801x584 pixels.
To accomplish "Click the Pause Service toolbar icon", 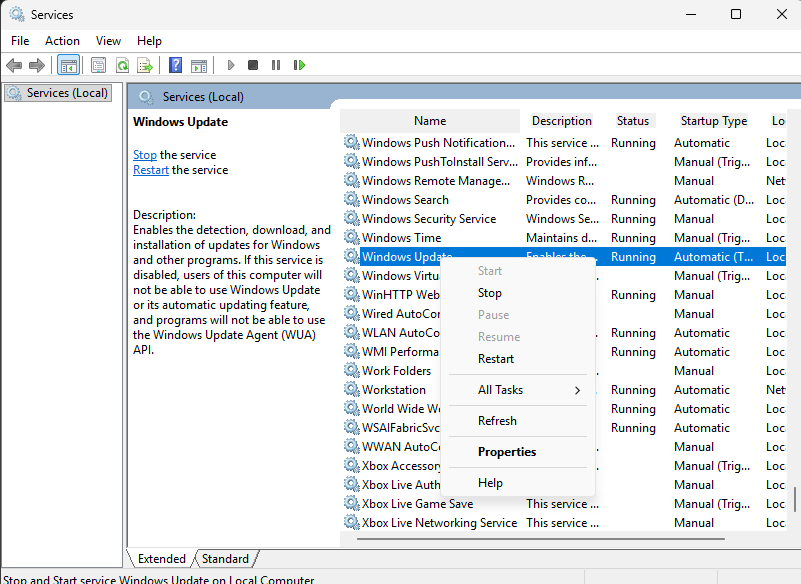I will 276,65.
